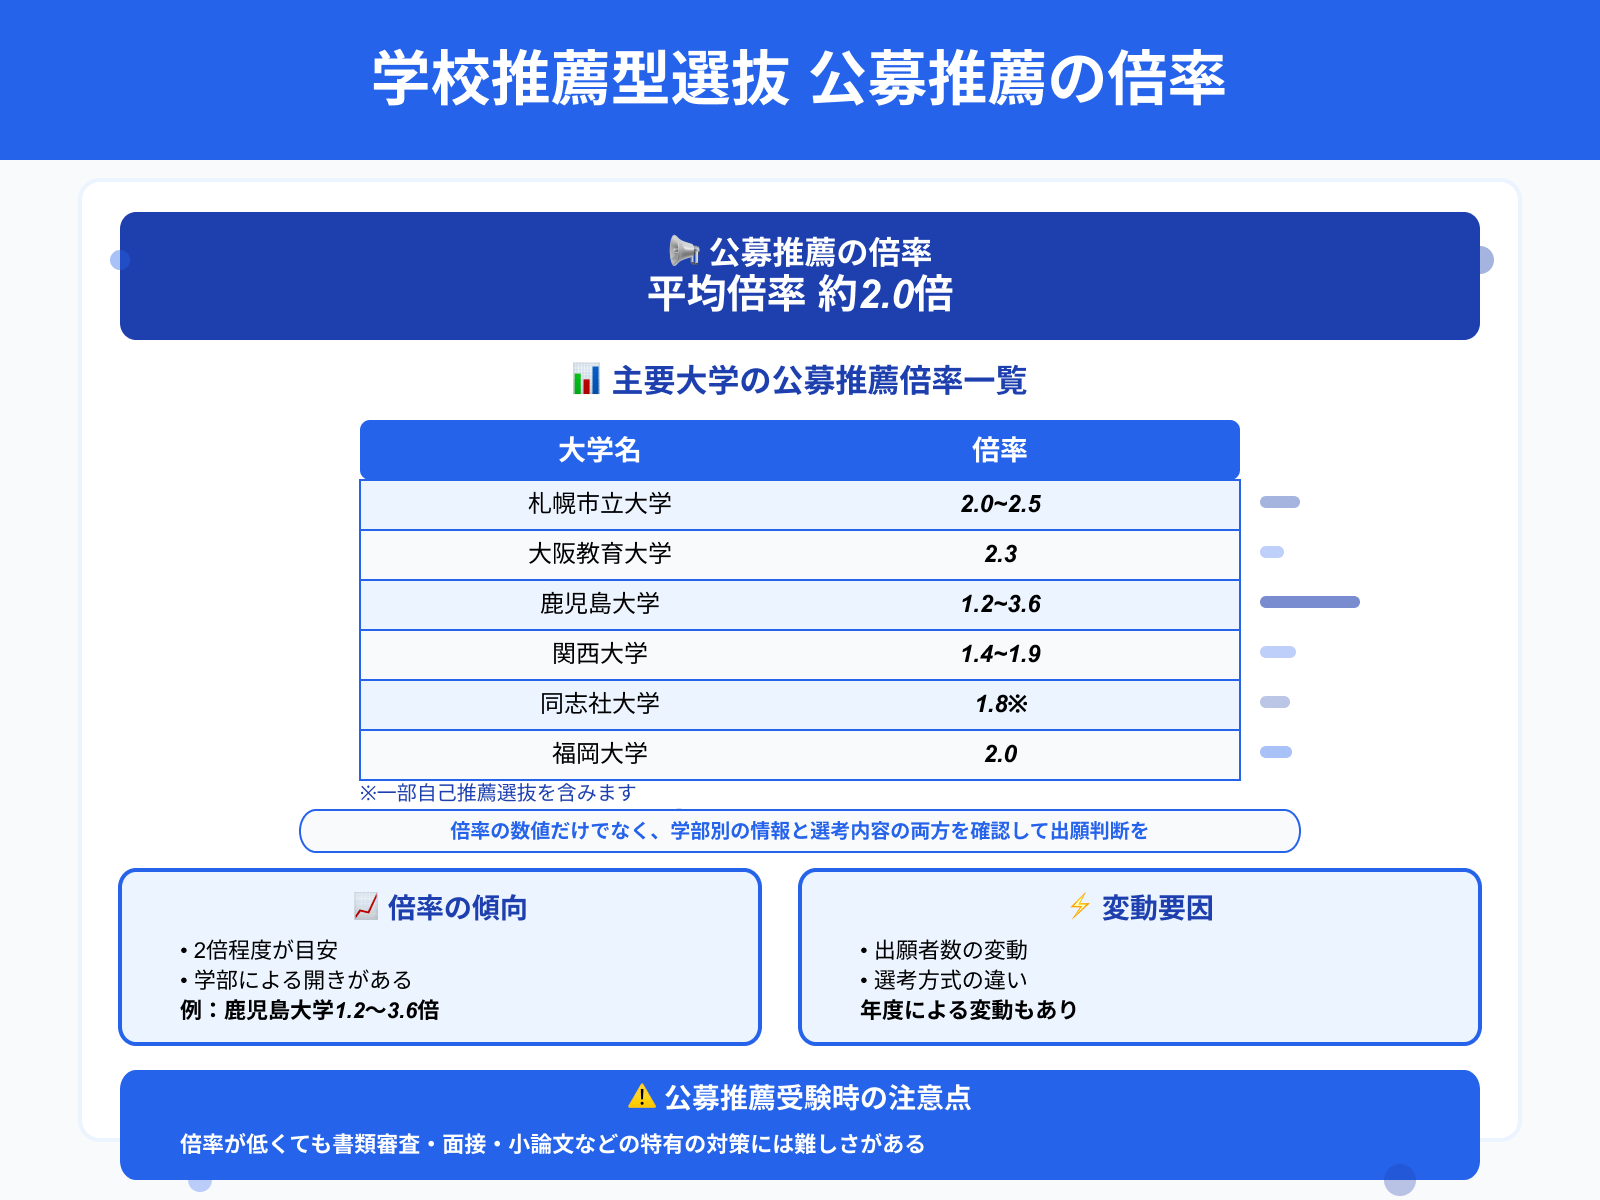Click the bar indicator for 大阪教育大学
The image size is (1600, 1200).
1272,552
